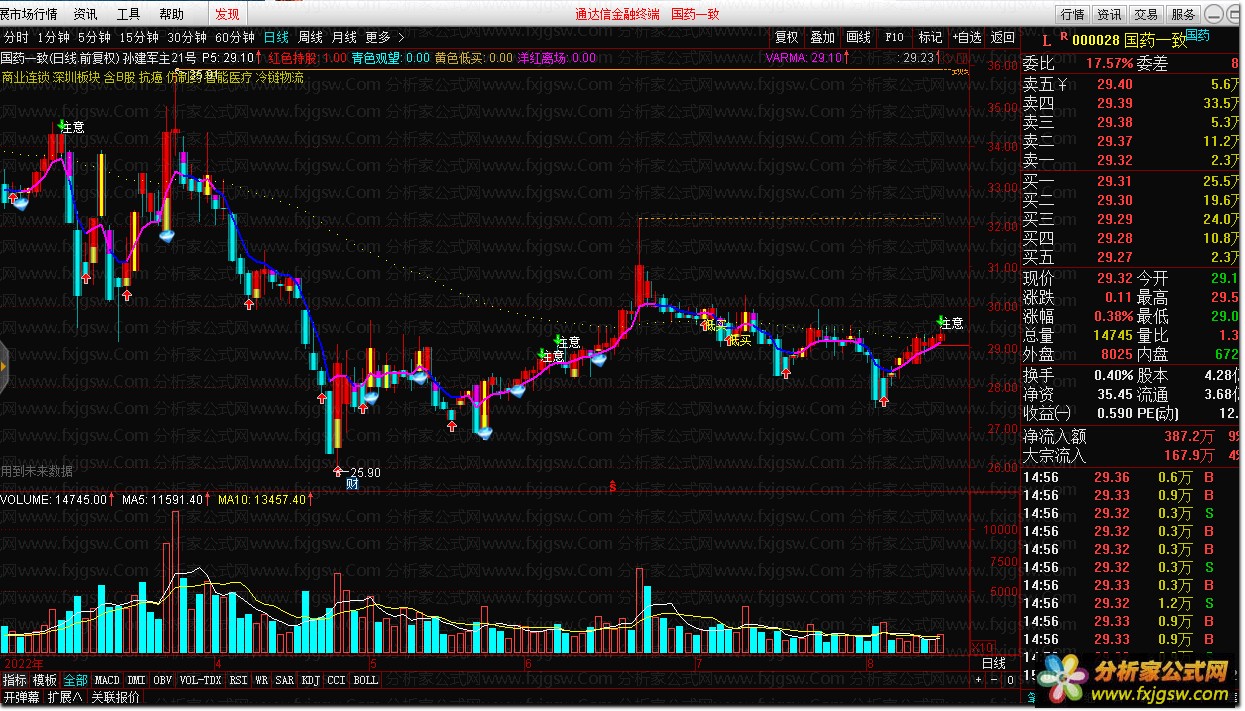Click the 模板 button
This screenshot has width=1245, height=711.
pyautogui.click(x=45, y=679)
